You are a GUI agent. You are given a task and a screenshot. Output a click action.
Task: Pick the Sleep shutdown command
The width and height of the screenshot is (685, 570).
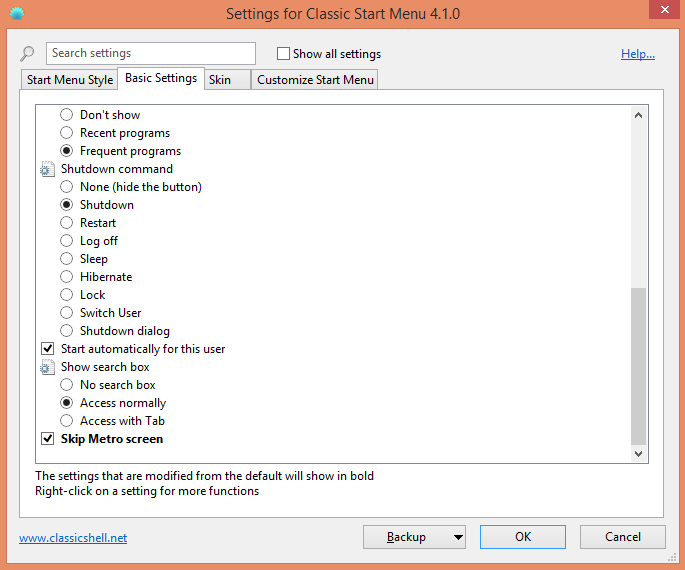[66, 259]
